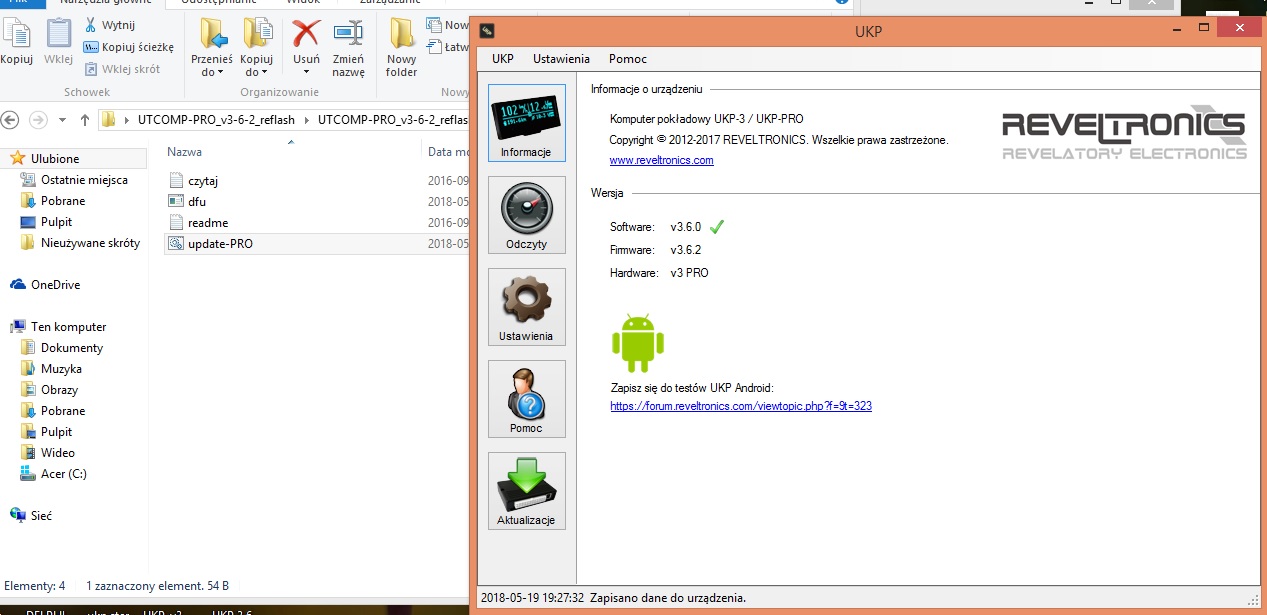Image resolution: width=1267 pixels, height=615 pixels.
Task: Open the forum.reveltronics.com viewtopic link
Action: click(740, 406)
